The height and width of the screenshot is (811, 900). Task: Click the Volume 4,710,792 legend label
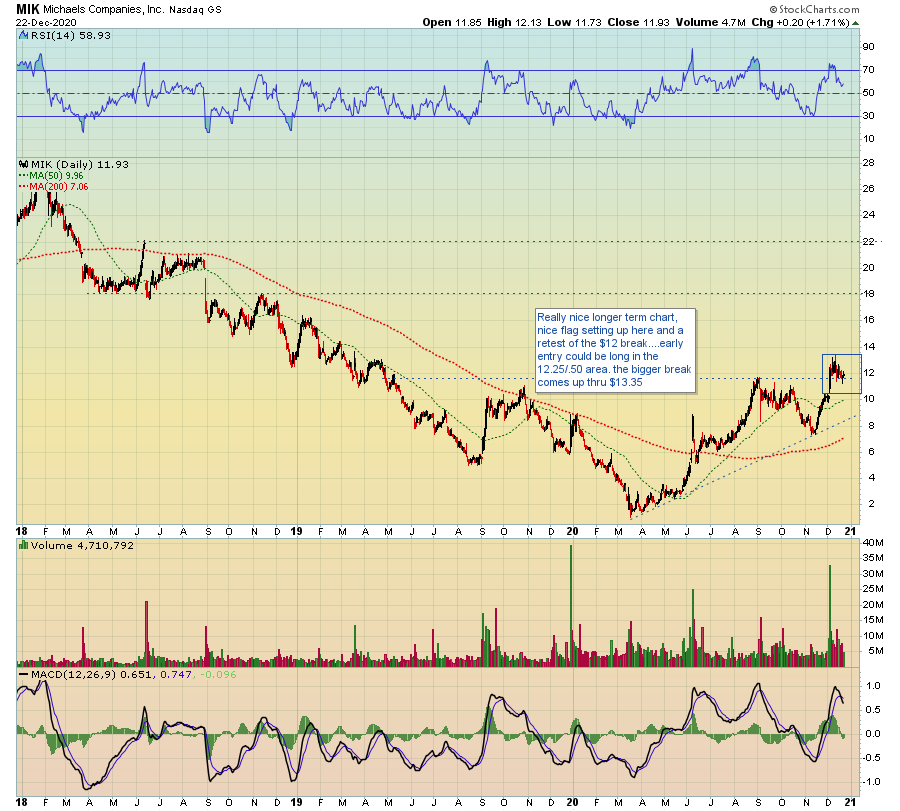[x=82, y=545]
